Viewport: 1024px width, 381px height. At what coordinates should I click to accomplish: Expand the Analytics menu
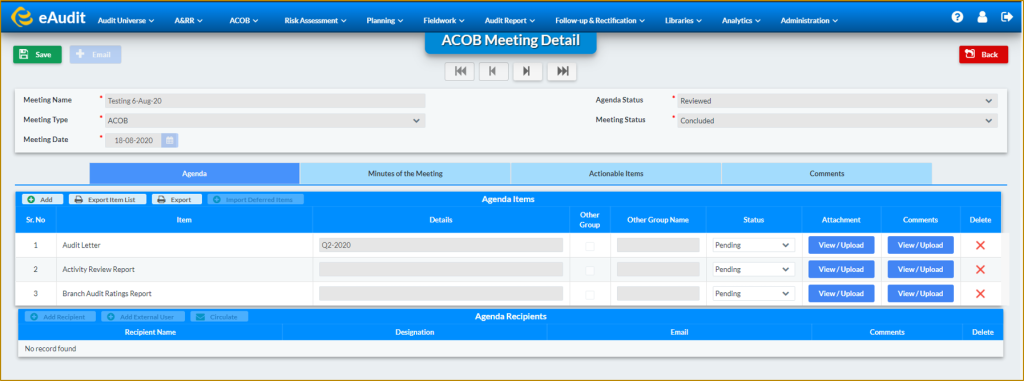click(x=741, y=20)
